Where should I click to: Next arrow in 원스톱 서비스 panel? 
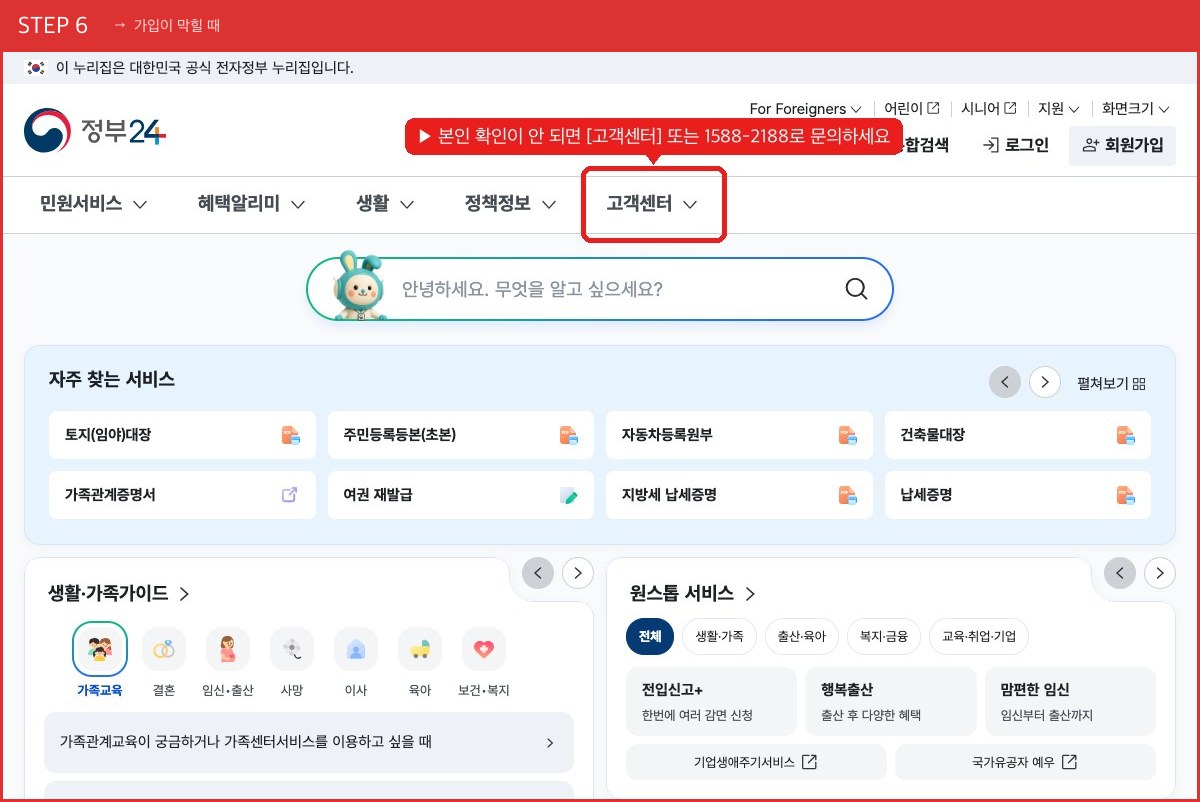point(1160,573)
